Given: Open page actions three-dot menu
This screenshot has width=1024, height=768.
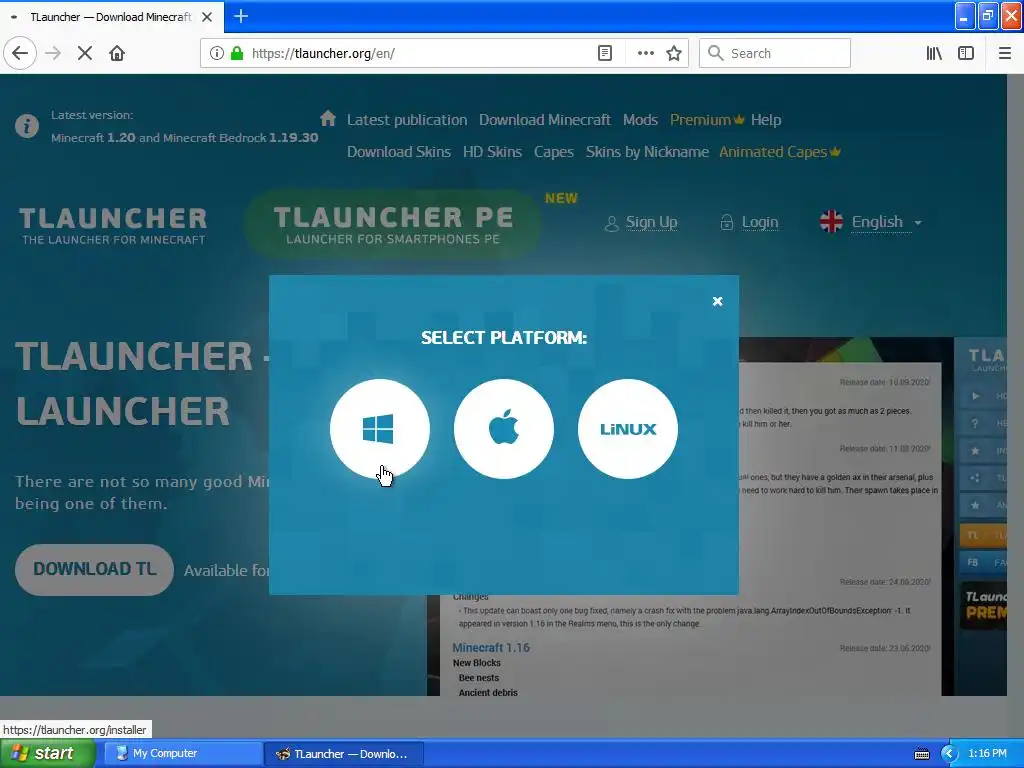Looking at the screenshot, I should [x=645, y=53].
